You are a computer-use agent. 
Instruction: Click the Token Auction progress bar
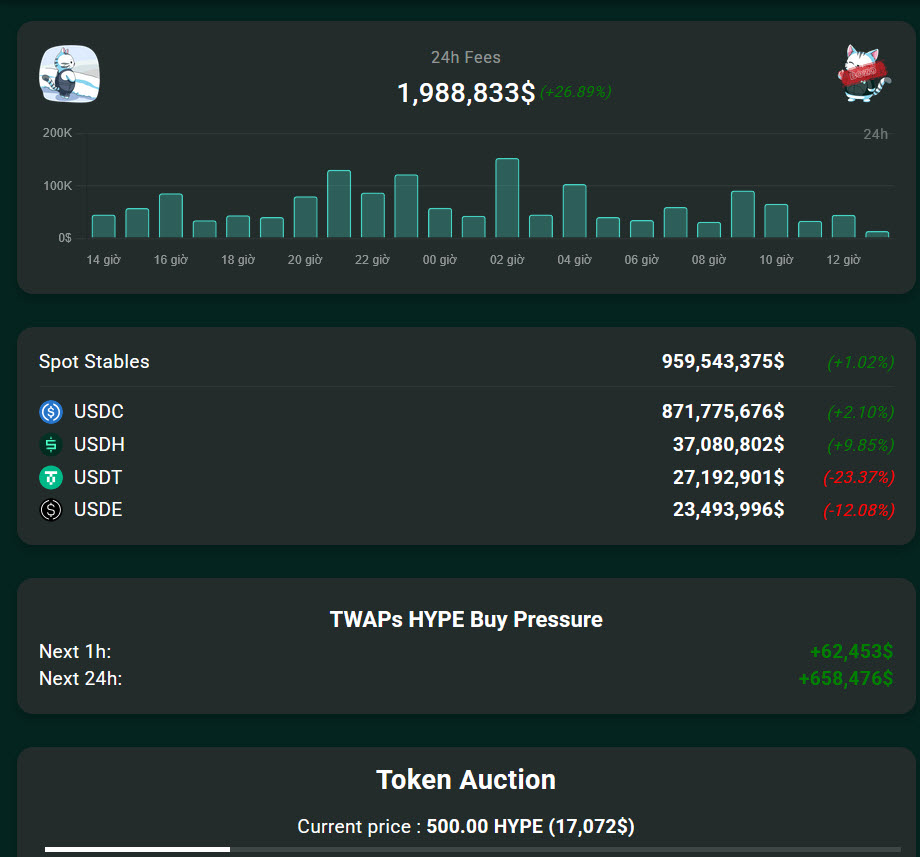coord(472,849)
